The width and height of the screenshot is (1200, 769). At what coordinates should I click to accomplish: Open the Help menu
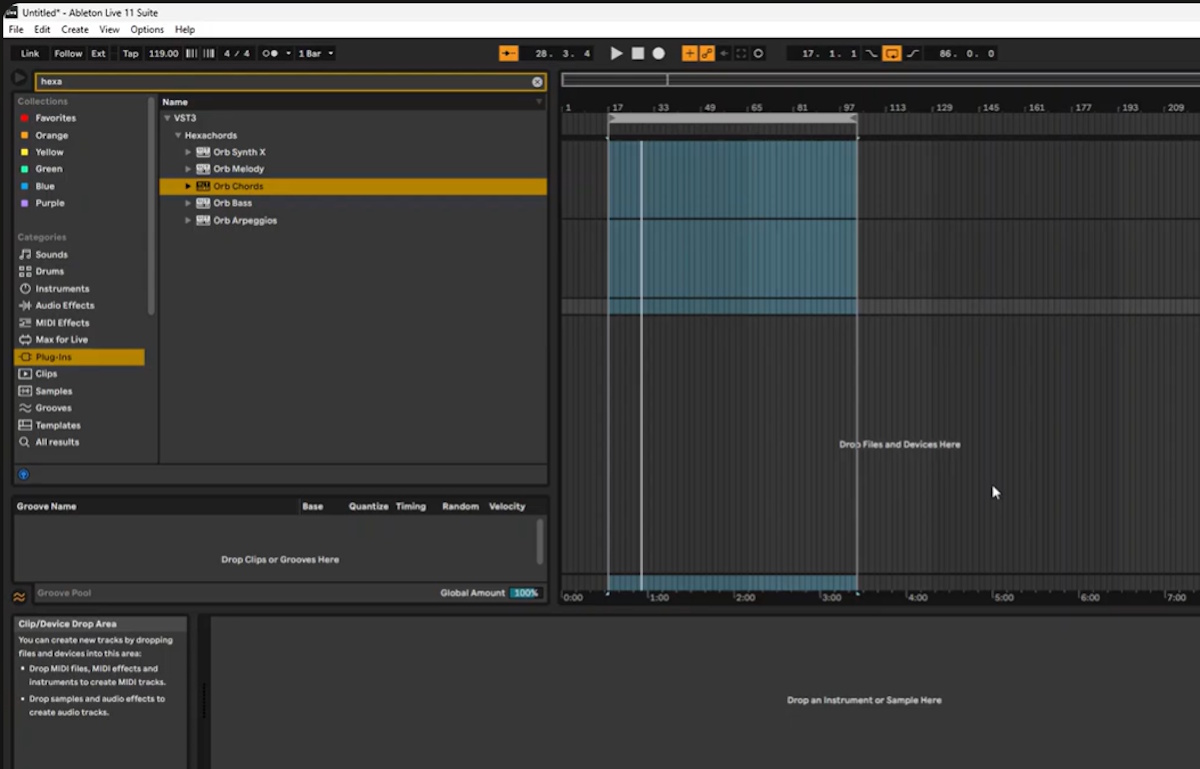click(184, 30)
